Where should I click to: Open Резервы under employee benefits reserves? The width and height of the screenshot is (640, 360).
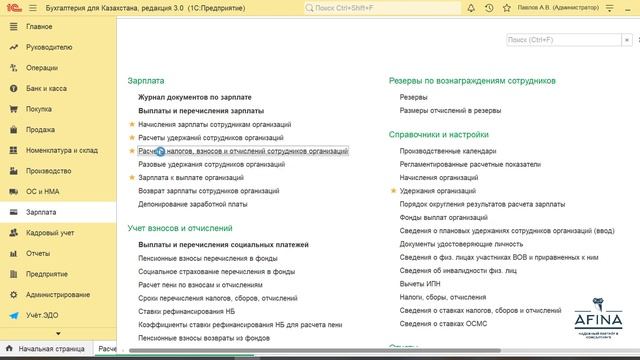click(413, 97)
